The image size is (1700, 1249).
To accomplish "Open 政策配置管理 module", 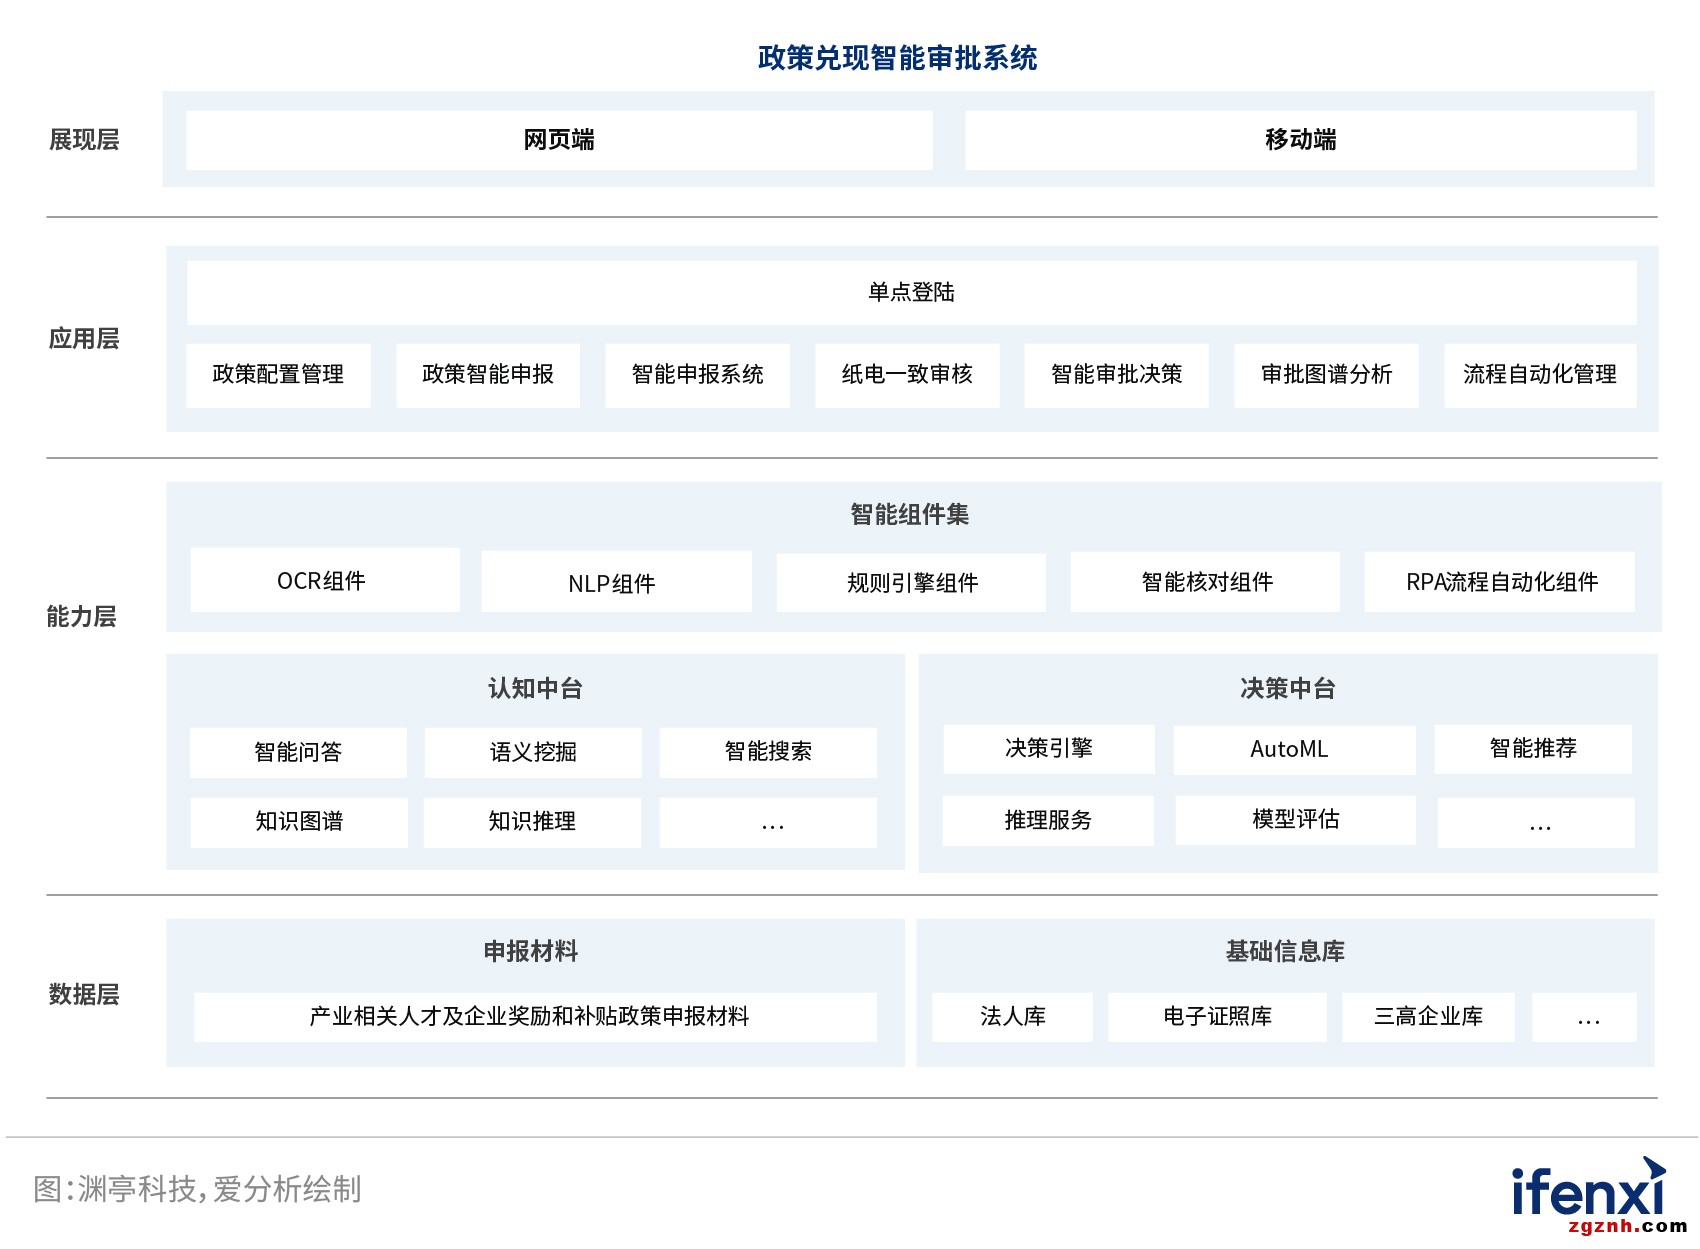I will click(278, 375).
